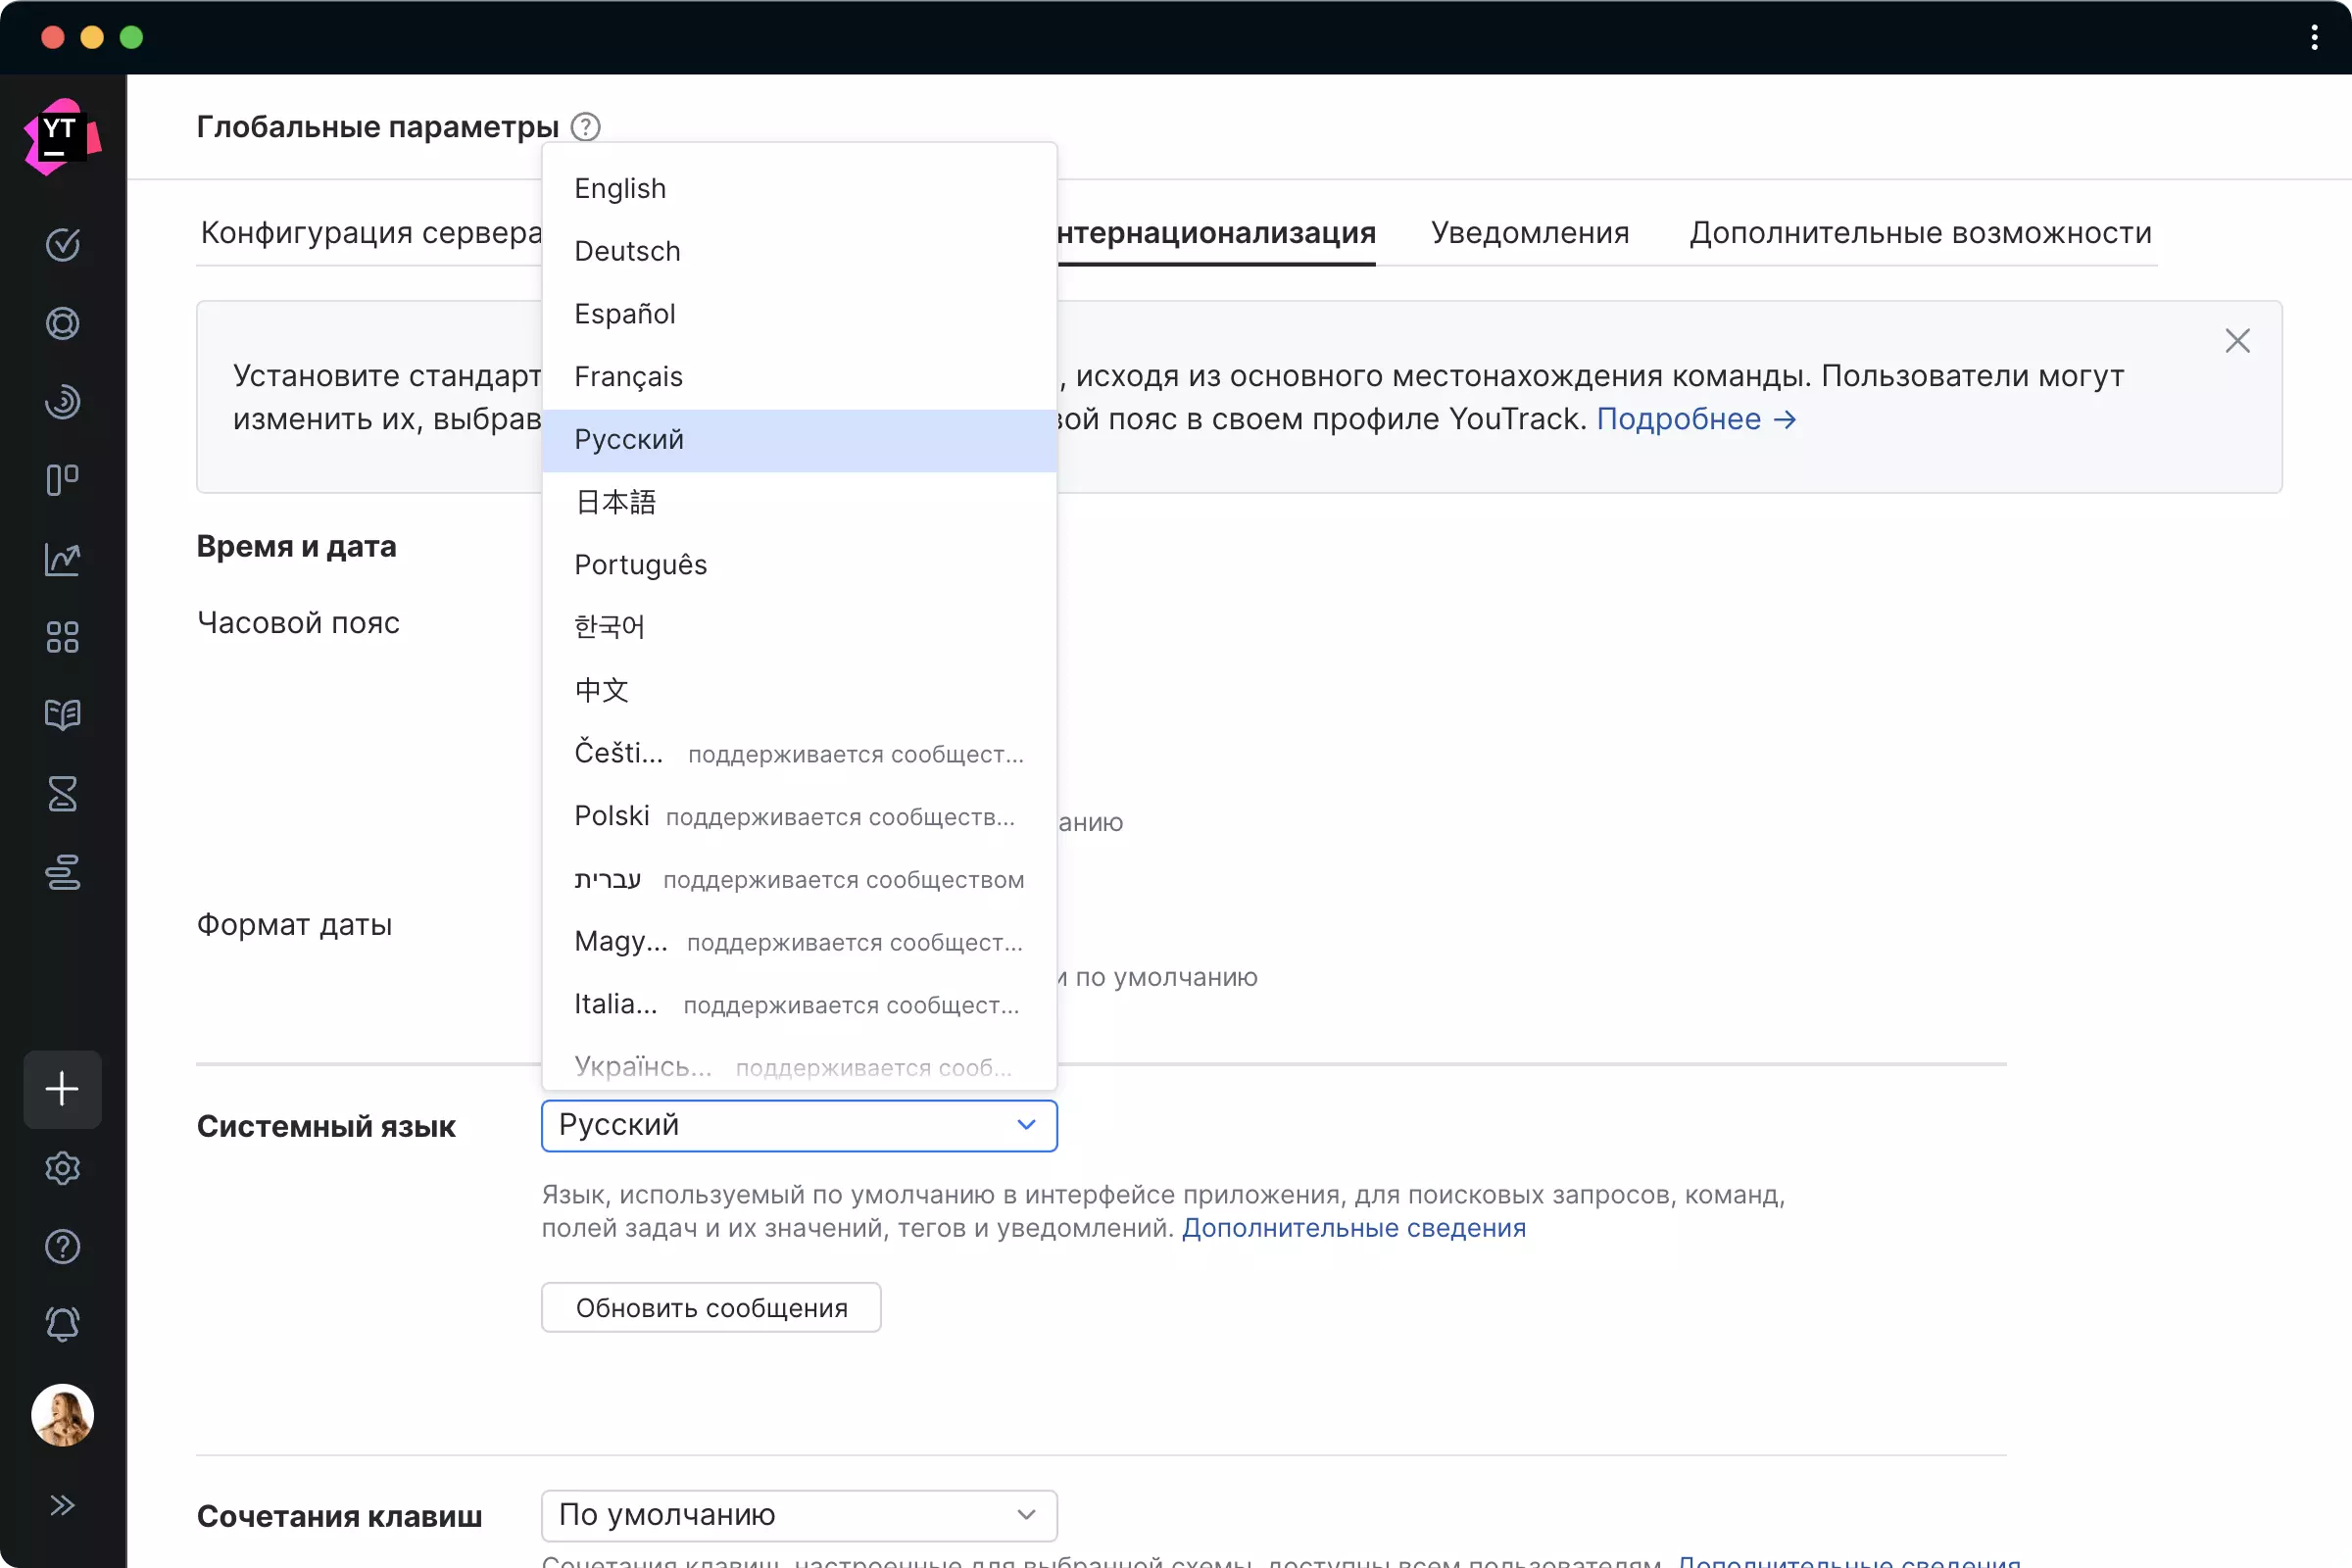
Task: Click help icon next to Глобальные параметры
Action: click(585, 127)
